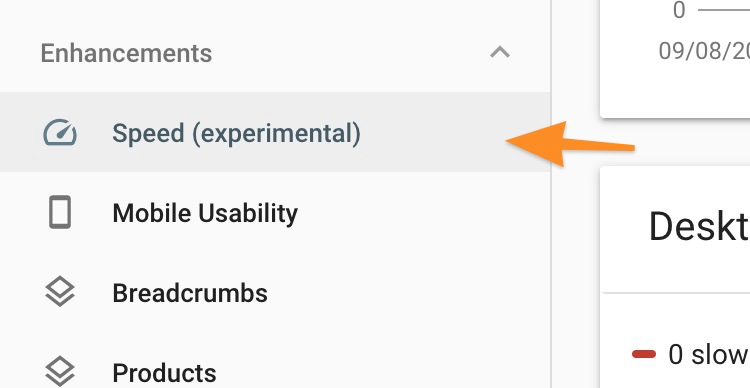Click the orange arrow pointing at Speed
This screenshot has width=750, height=388.
point(570,144)
